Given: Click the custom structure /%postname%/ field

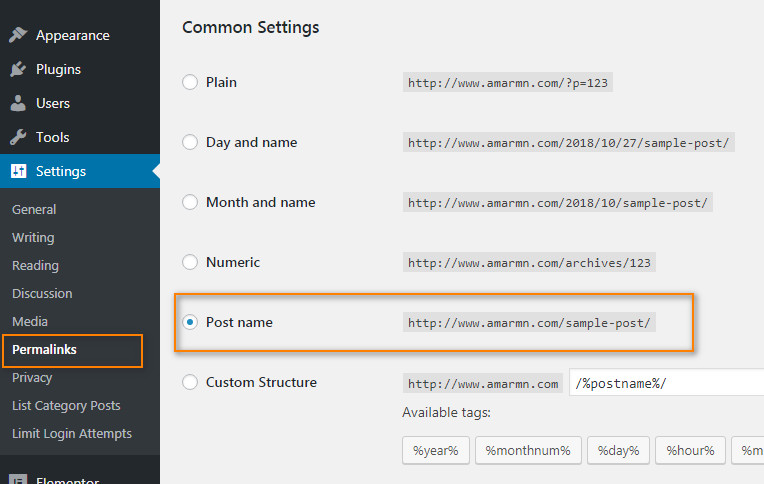Looking at the screenshot, I should point(667,383).
